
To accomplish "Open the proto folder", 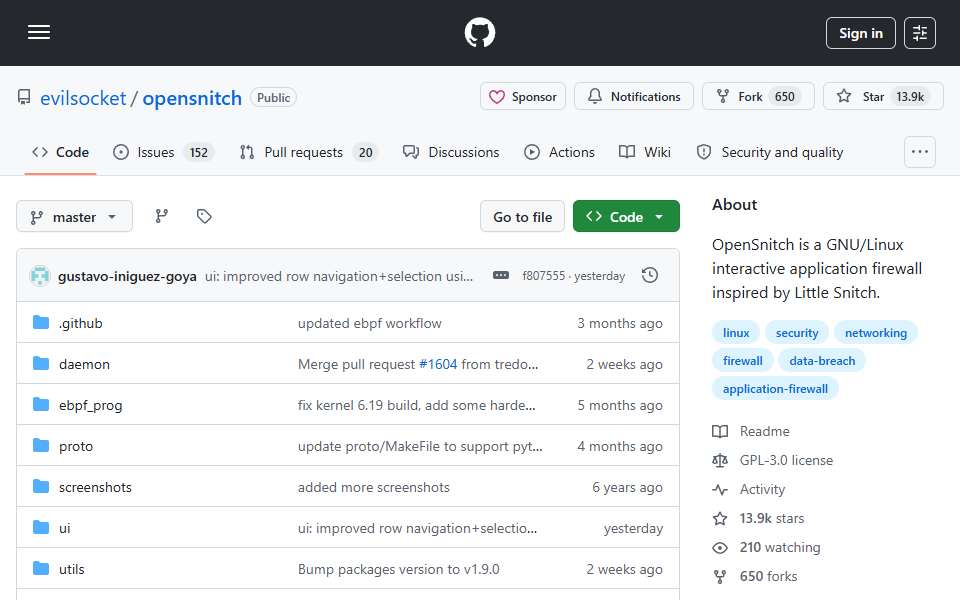I will coord(76,446).
